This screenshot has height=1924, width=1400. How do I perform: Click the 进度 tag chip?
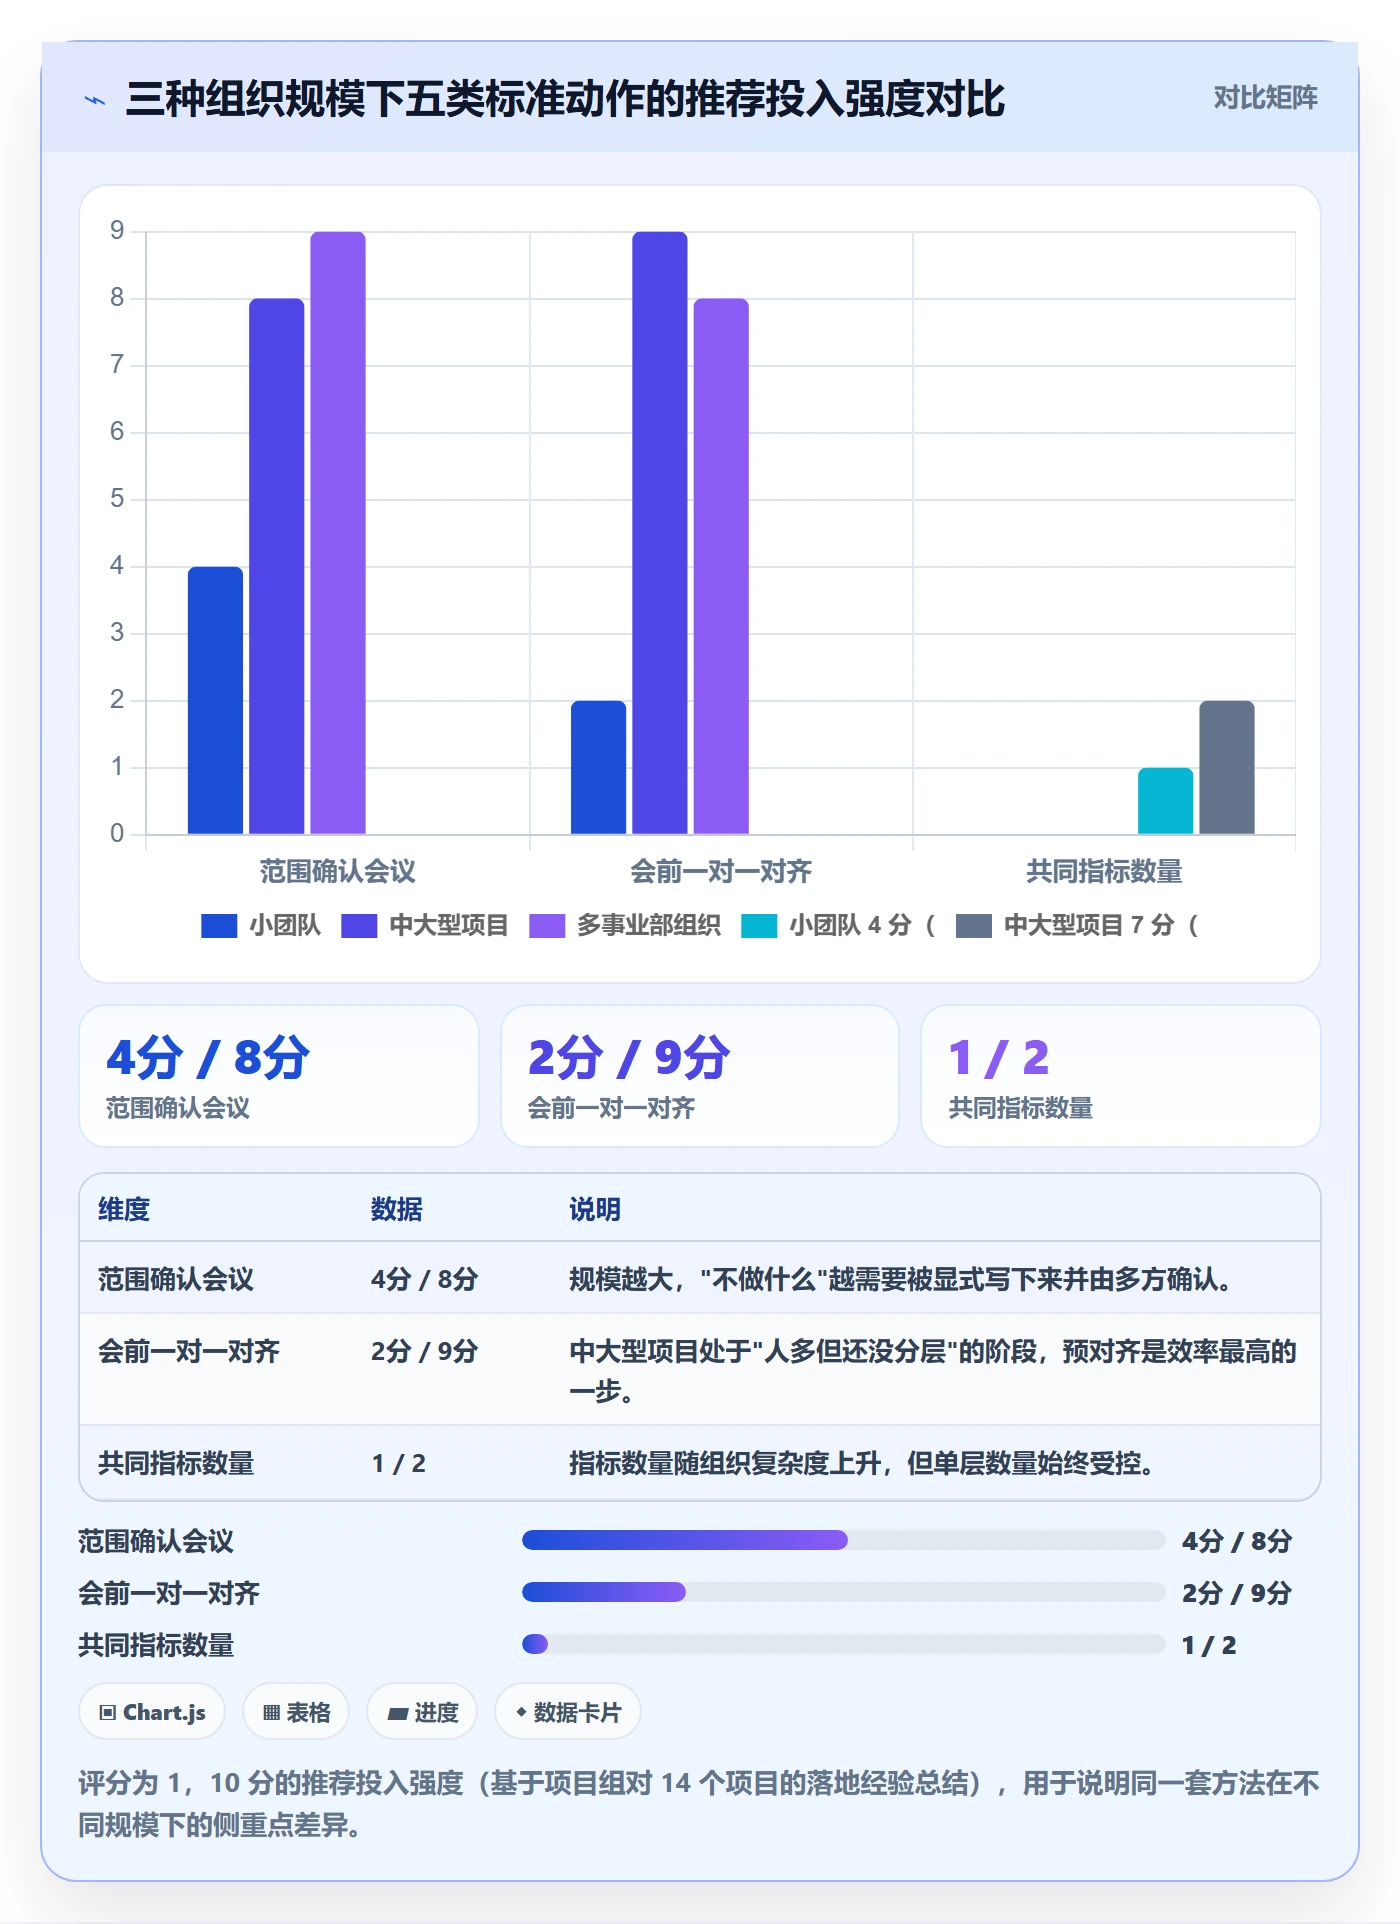pos(422,1712)
